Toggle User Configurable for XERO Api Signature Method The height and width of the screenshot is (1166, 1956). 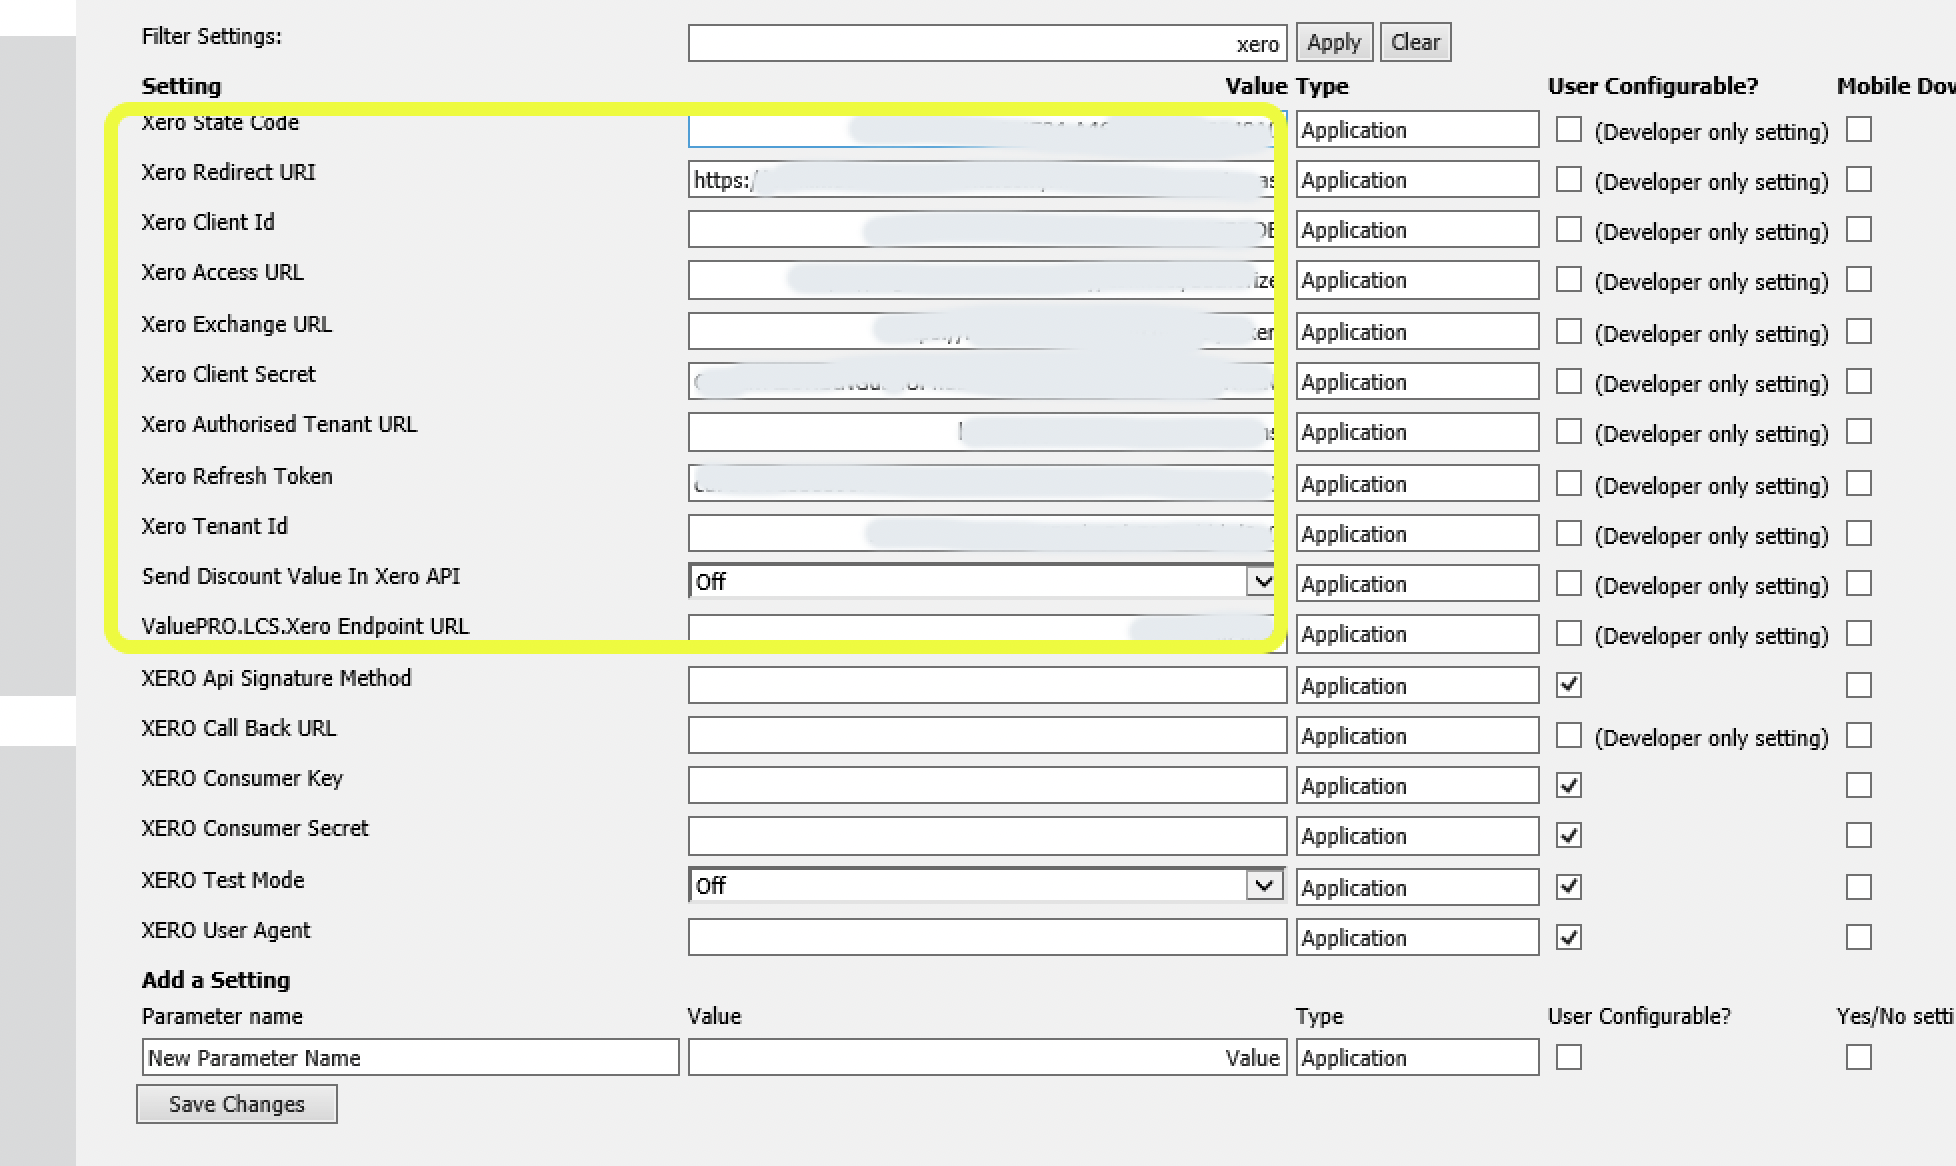pyautogui.click(x=1569, y=685)
